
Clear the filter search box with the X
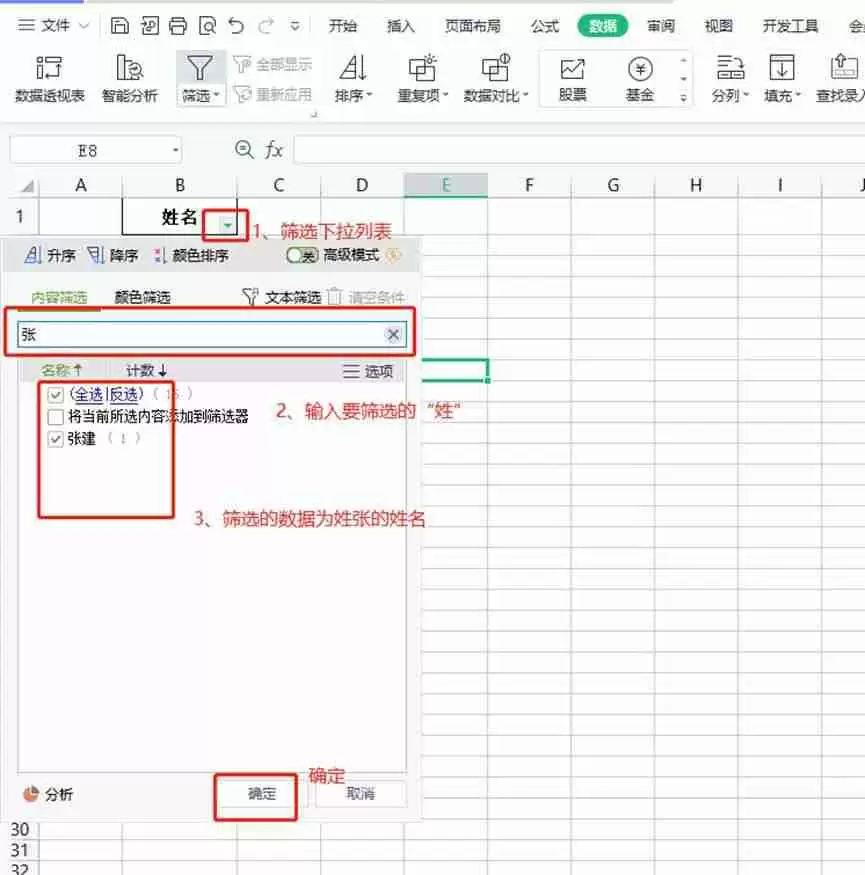point(393,334)
